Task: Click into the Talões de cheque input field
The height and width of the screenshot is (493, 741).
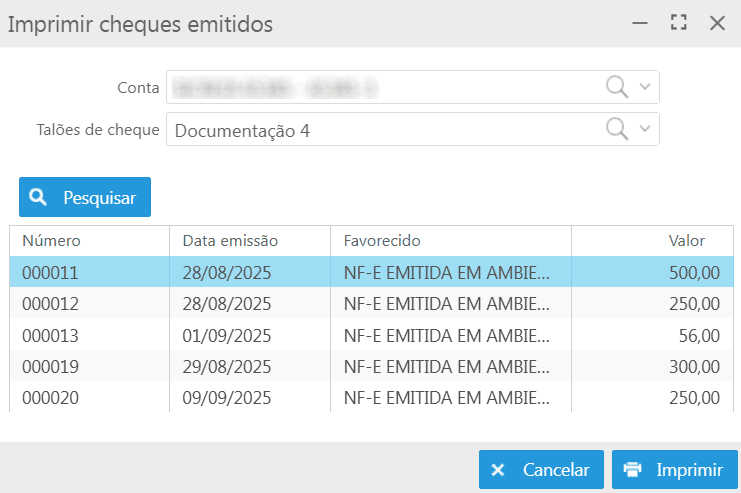Action: click(380, 129)
